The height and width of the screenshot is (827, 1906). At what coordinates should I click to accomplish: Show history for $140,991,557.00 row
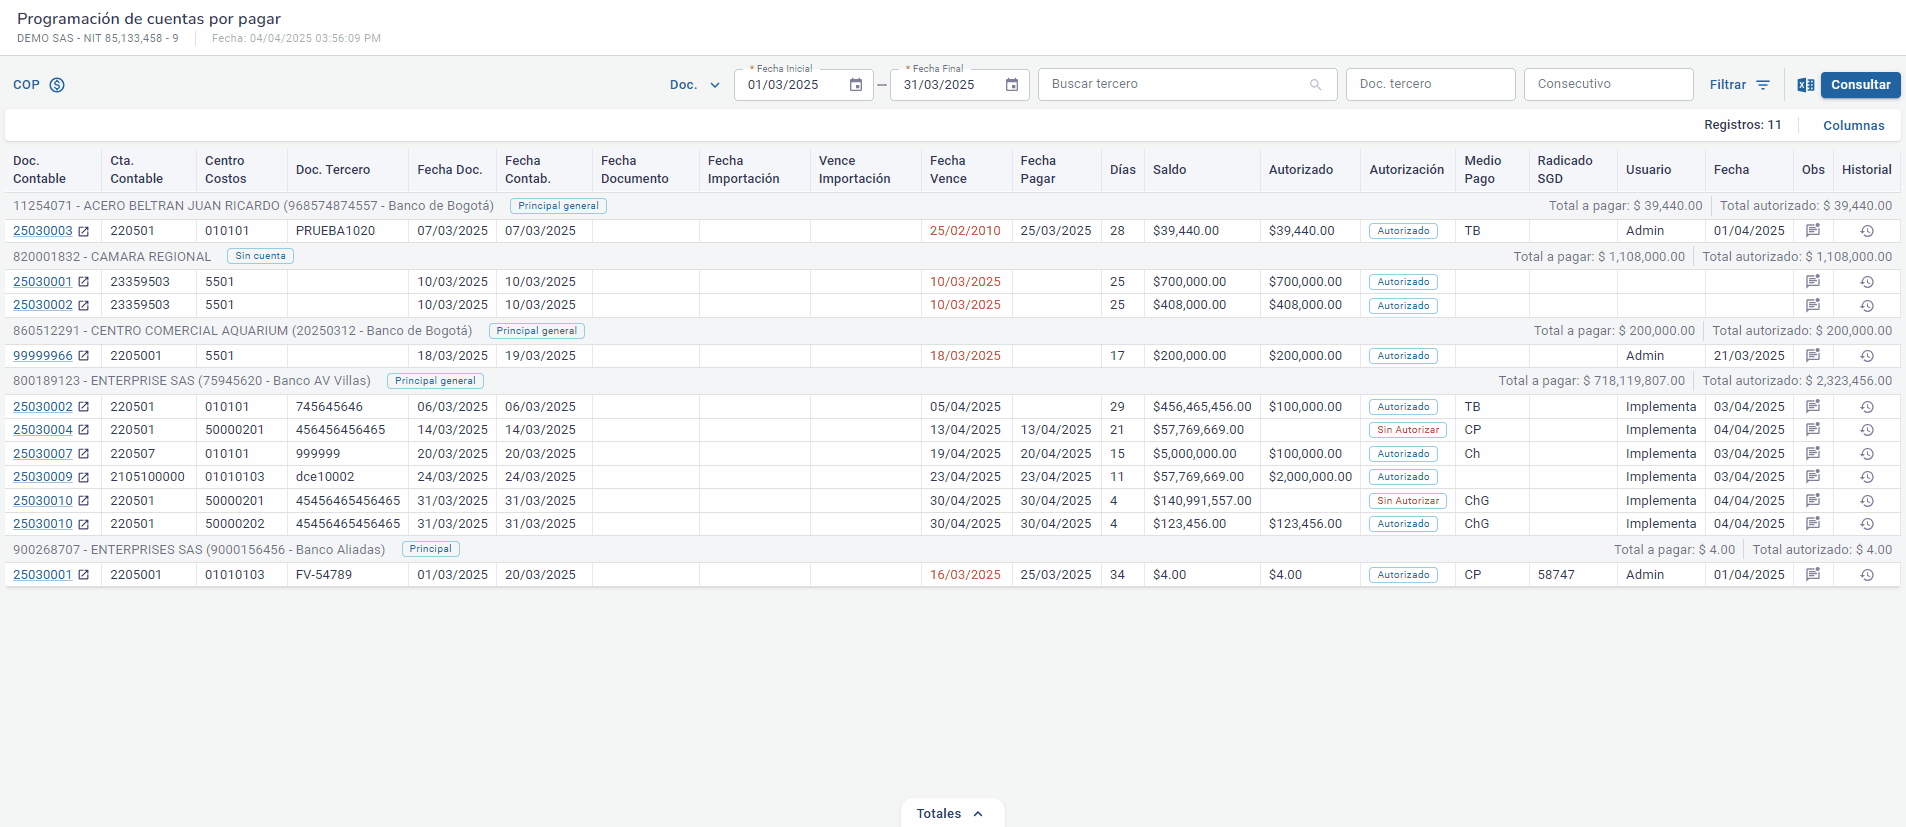click(x=1867, y=501)
